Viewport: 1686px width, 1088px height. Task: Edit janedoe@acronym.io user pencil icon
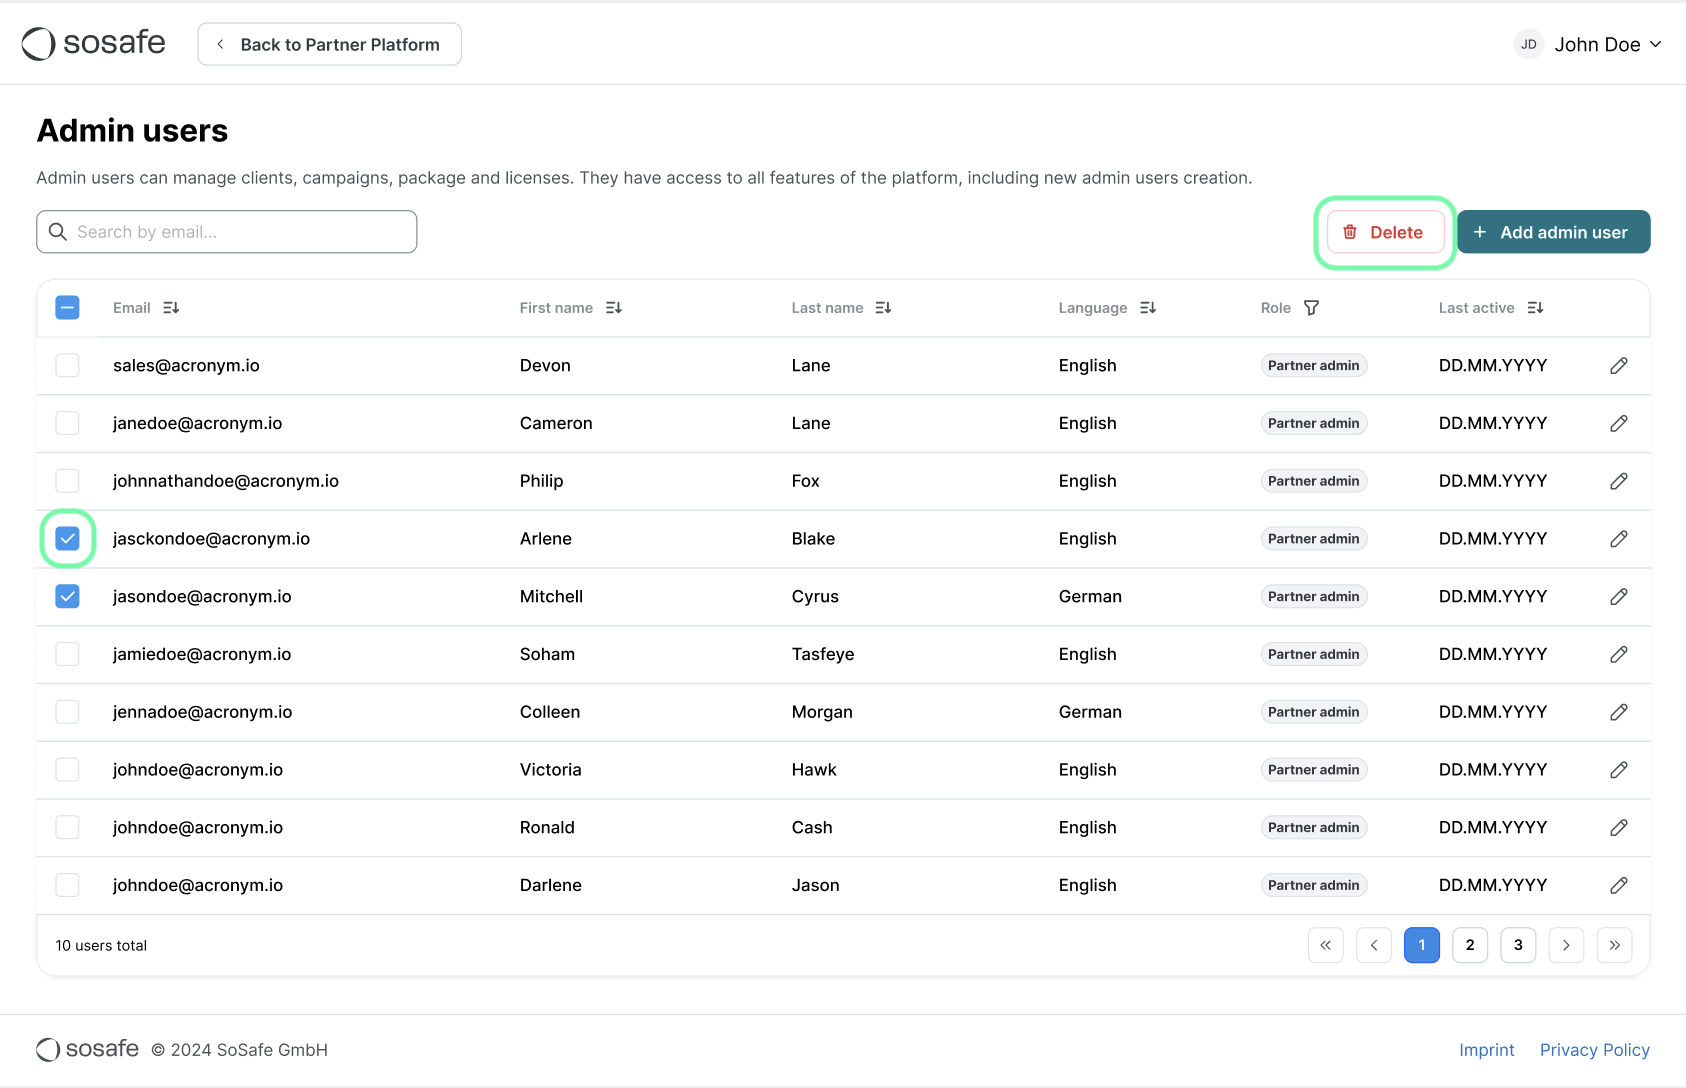tap(1619, 424)
